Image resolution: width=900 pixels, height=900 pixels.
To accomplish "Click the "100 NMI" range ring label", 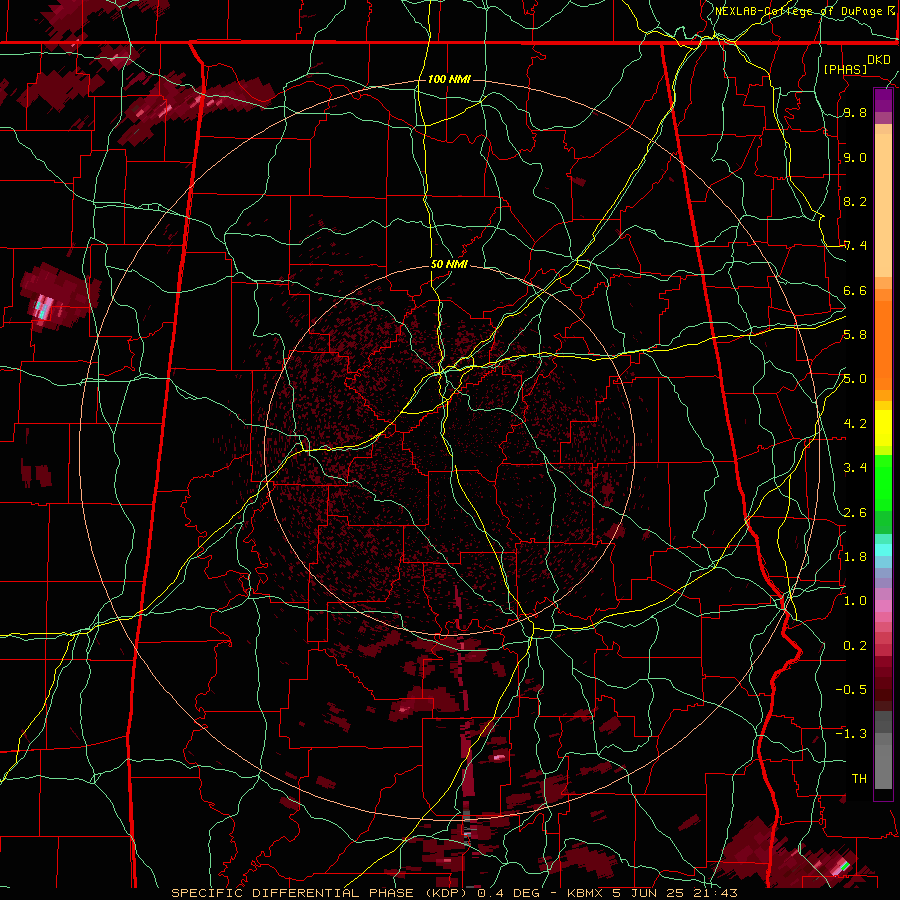I will point(449,79).
